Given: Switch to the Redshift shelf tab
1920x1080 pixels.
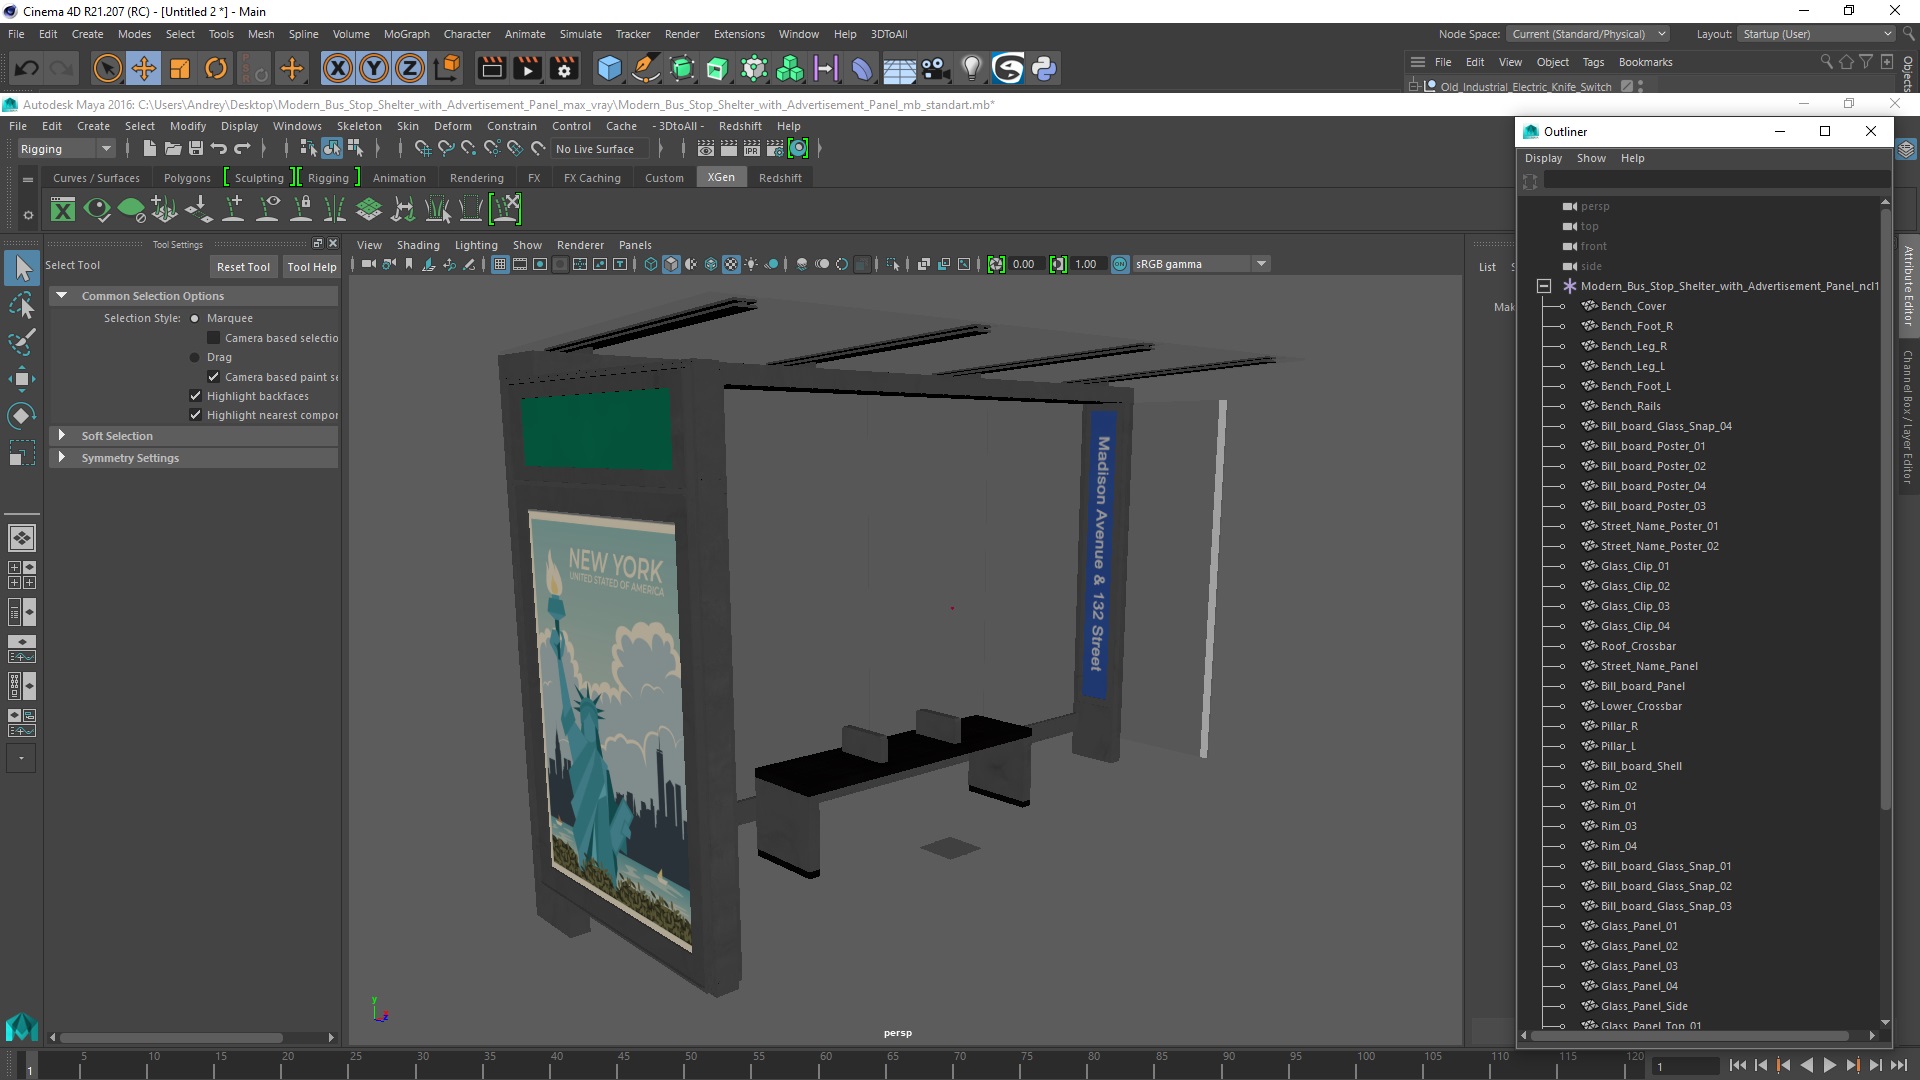Looking at the screenshot, I should (x=780, y=178).
